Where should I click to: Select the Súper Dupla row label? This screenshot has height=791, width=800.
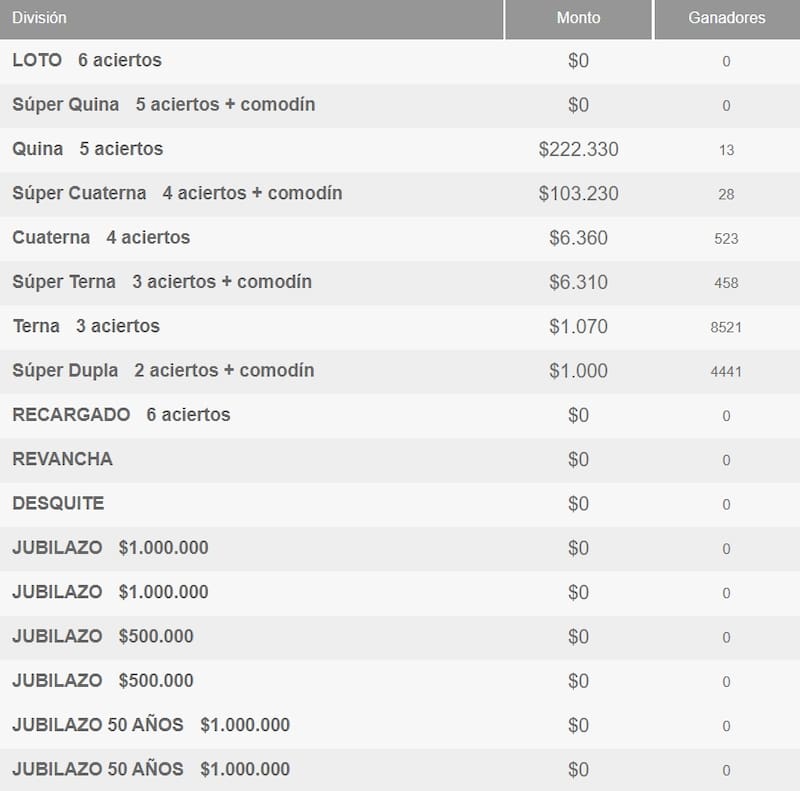[163, 370]
